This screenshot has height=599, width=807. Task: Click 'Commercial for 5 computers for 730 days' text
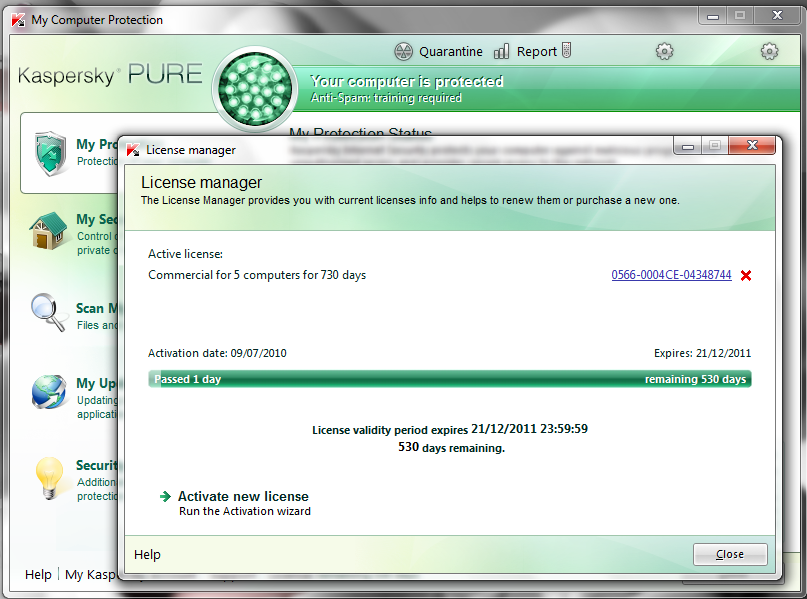click(257, 275)
